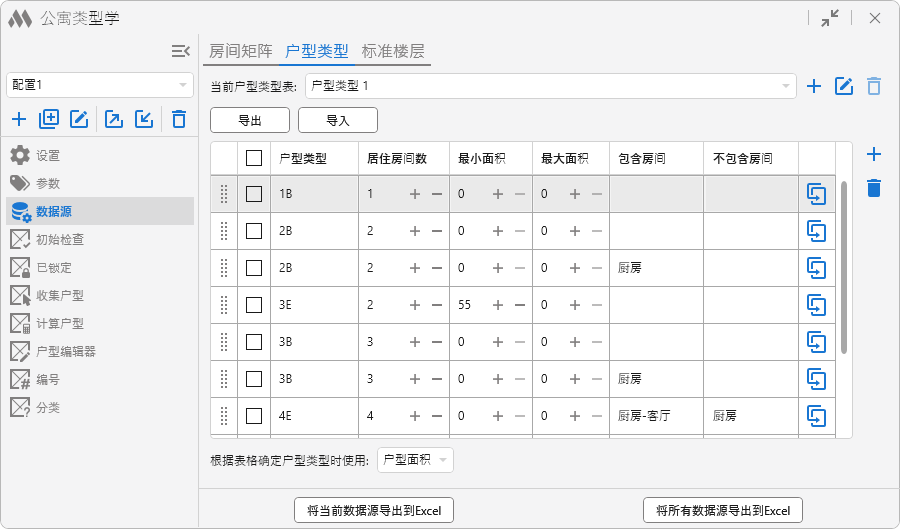Click the delete configuration trash icon
This screenshot has height=529, width=900.
[179, 120]
